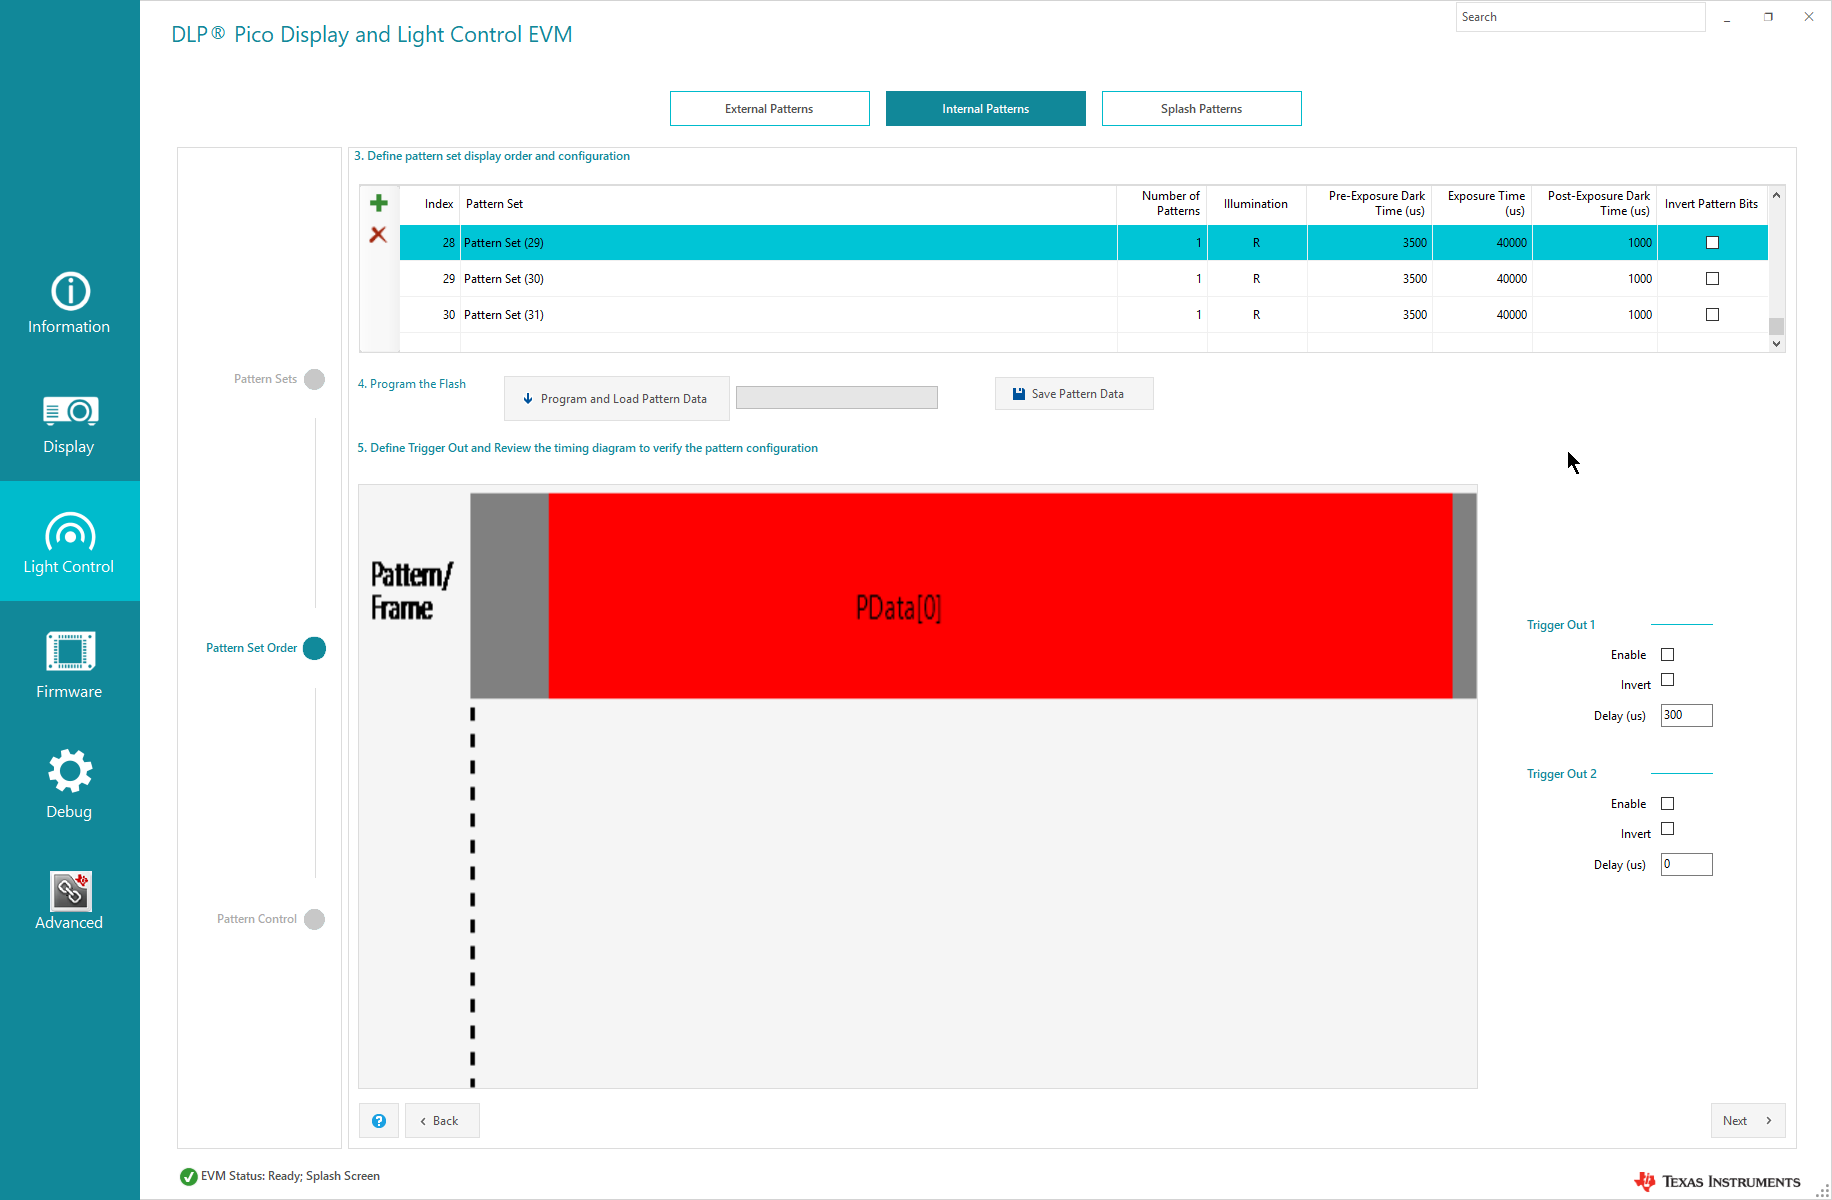Toggle Invert Pattern Bits for Pattern Set (30)
Image resolution: width=1832 pixels, height=1200 pixels.
pyautogui.click(x=1712, y=279)
